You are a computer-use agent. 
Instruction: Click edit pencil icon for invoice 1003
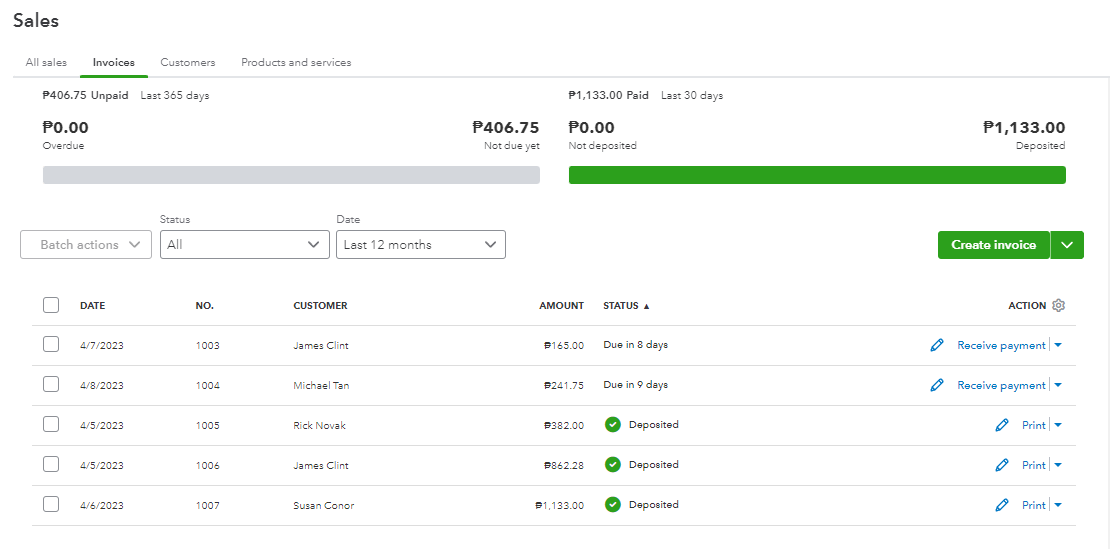coord(937,345)
